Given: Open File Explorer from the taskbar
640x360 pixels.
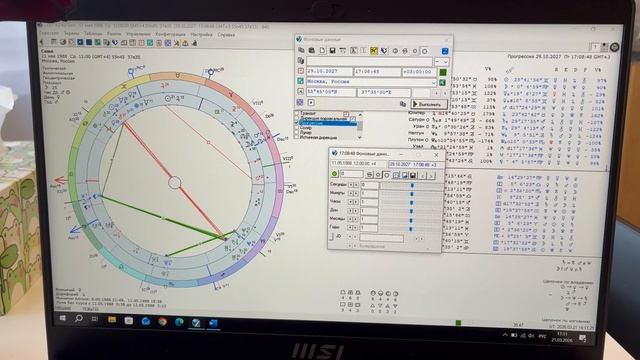Looking at the screenshot, I should tap(112, 320).
